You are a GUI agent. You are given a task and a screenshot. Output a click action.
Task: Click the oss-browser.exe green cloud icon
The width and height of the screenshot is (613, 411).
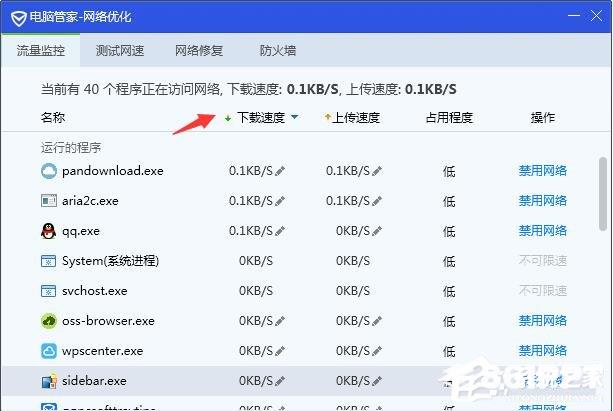point(49,321)
